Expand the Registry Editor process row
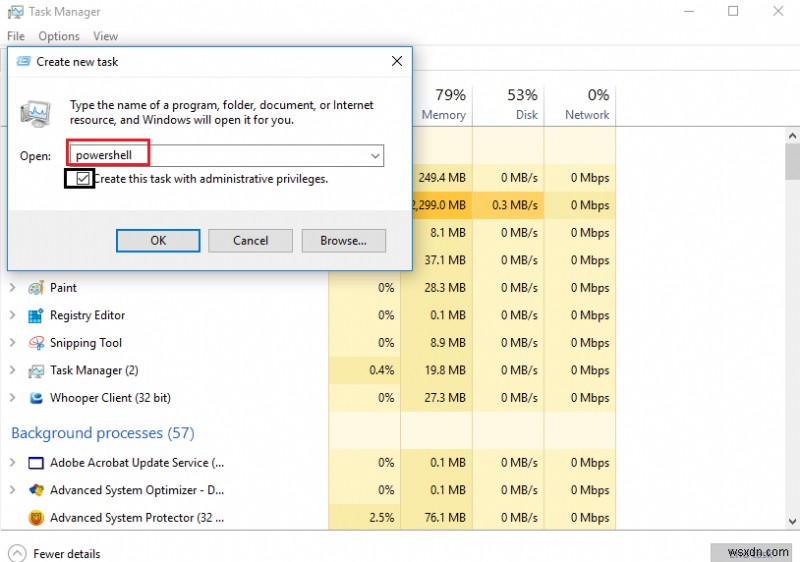 pos(13,315)
